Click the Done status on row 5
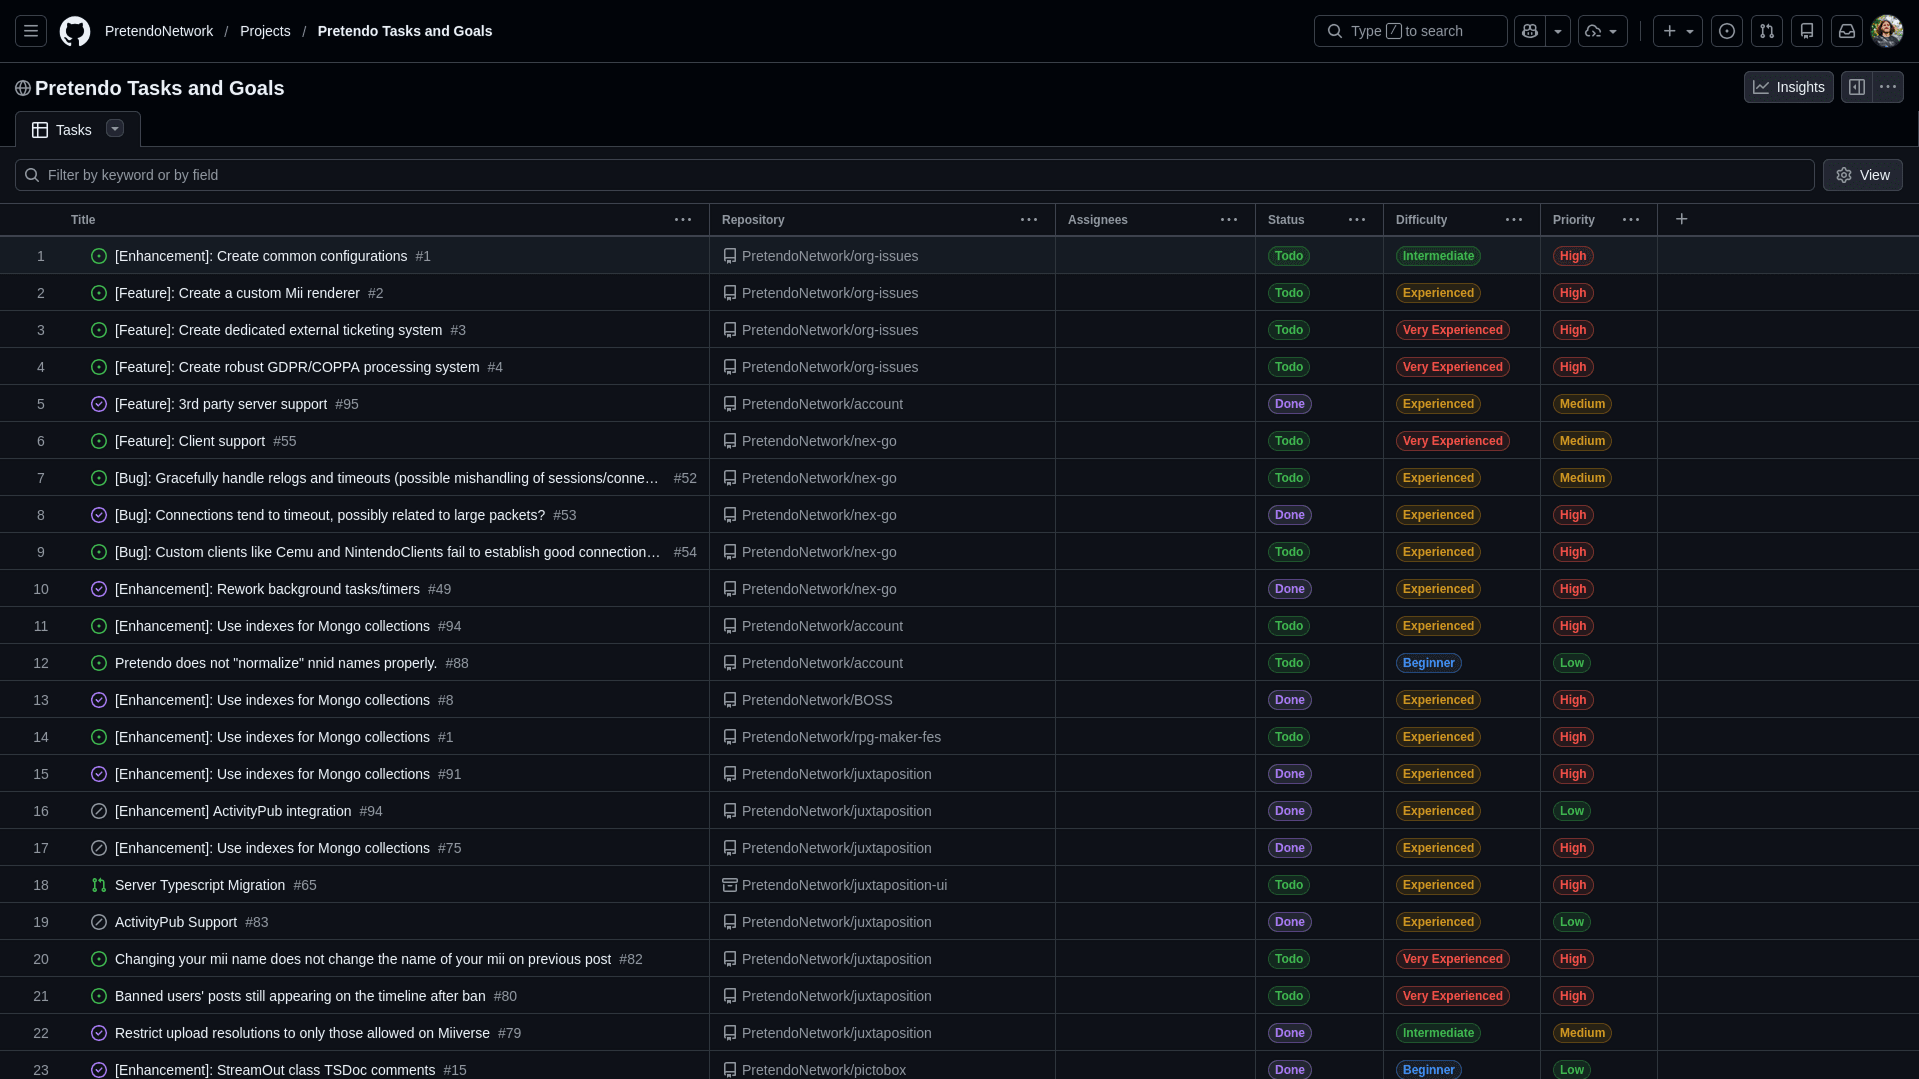The image size is (1919, 1079). pos(1290,404)
